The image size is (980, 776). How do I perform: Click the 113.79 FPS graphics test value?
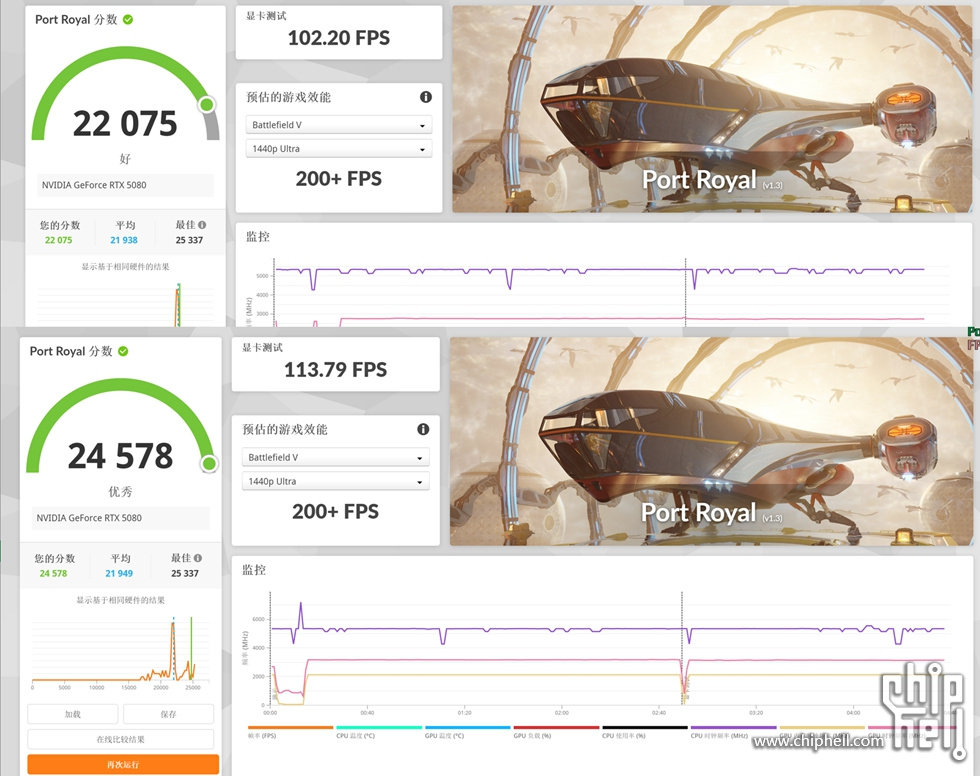336,370
